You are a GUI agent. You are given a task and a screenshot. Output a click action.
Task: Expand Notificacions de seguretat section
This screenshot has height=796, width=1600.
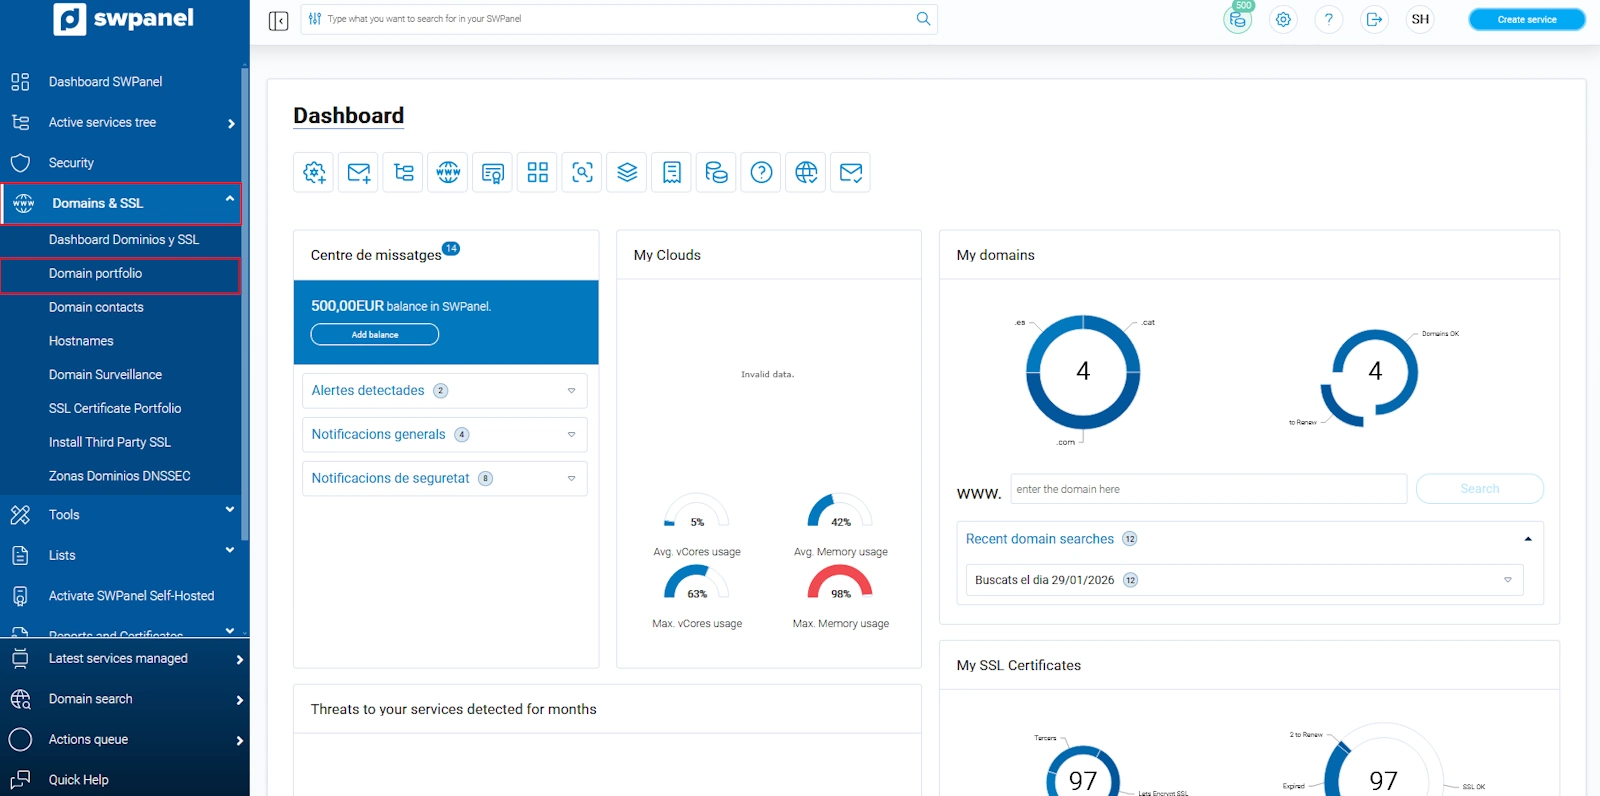click(571, 479)
